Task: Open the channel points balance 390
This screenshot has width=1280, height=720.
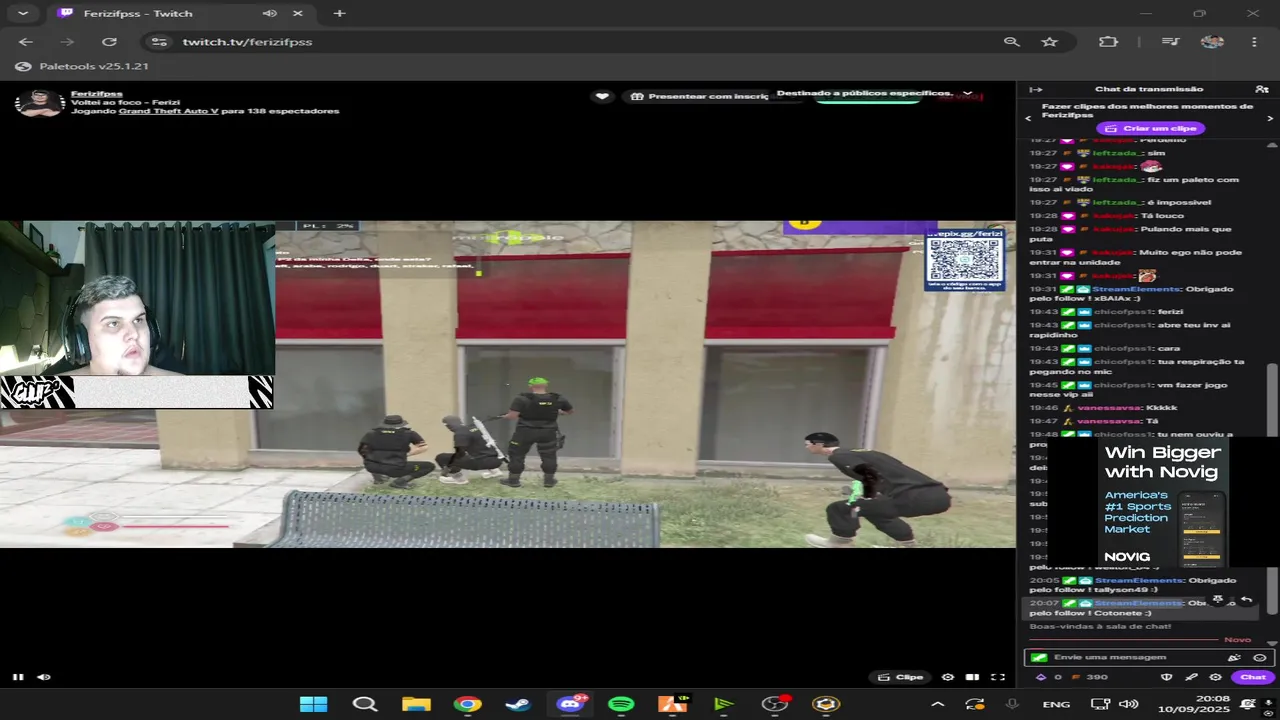Action: [x=1090, y=677]
